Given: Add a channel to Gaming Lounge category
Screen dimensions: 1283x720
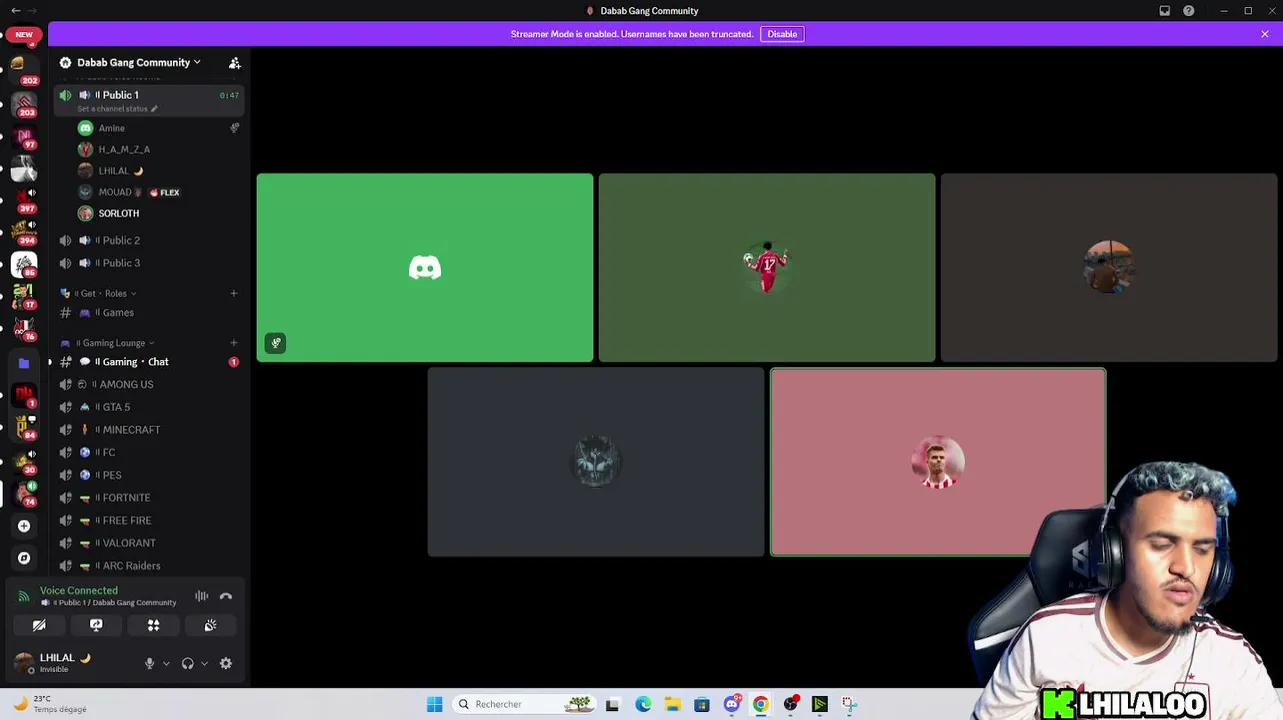Looking at the screenshot, I should pyautogui.click(x=234, y=343).
